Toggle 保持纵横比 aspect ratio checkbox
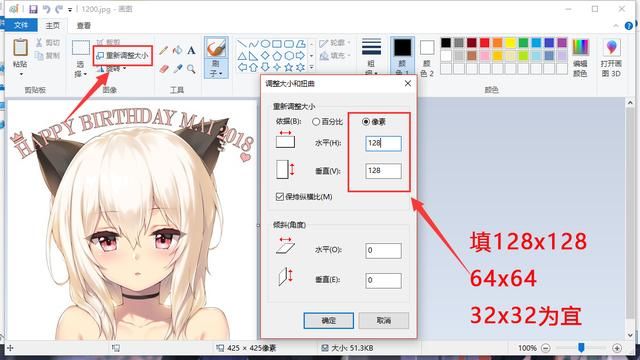 click(280, 197)
